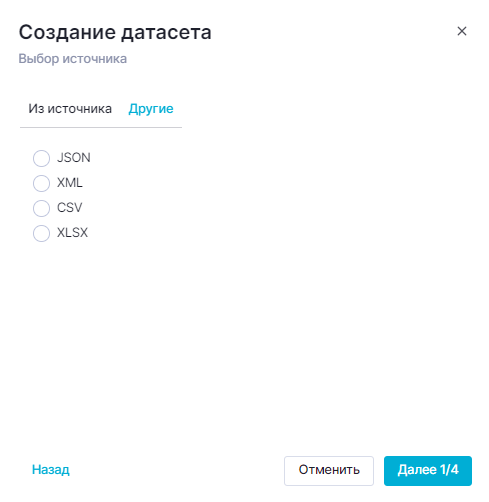
Task: Proceed with the Далее 1/4 button
Action: click(428, 471)
